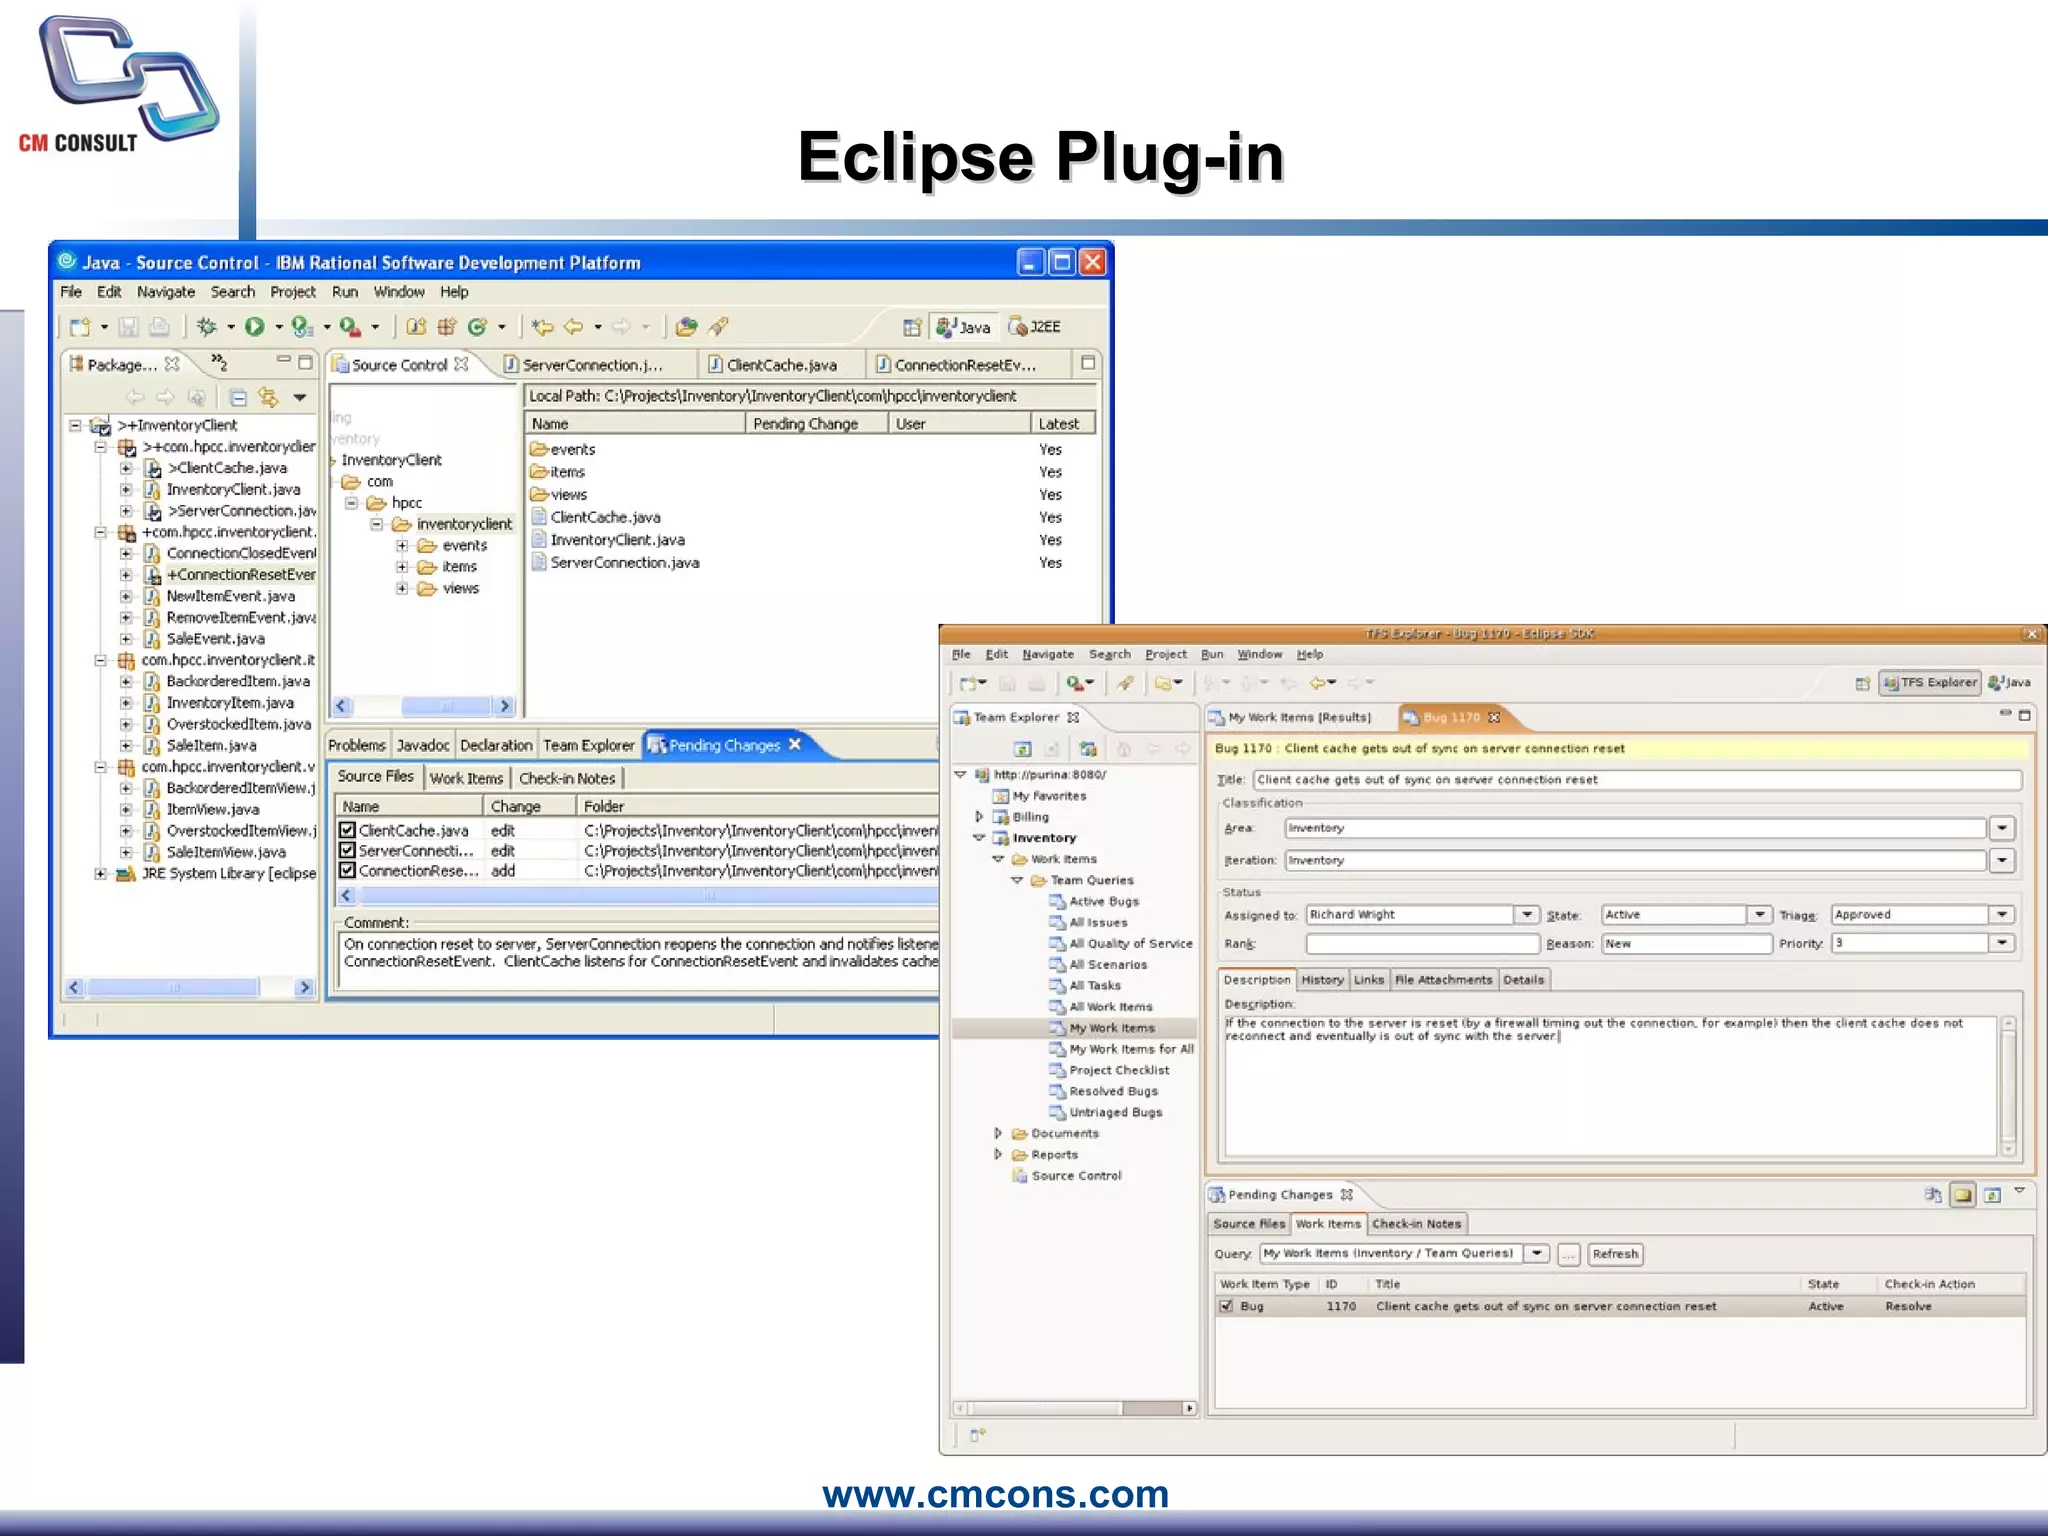
Task: Click the New Java Class icon
Action: 477,326
